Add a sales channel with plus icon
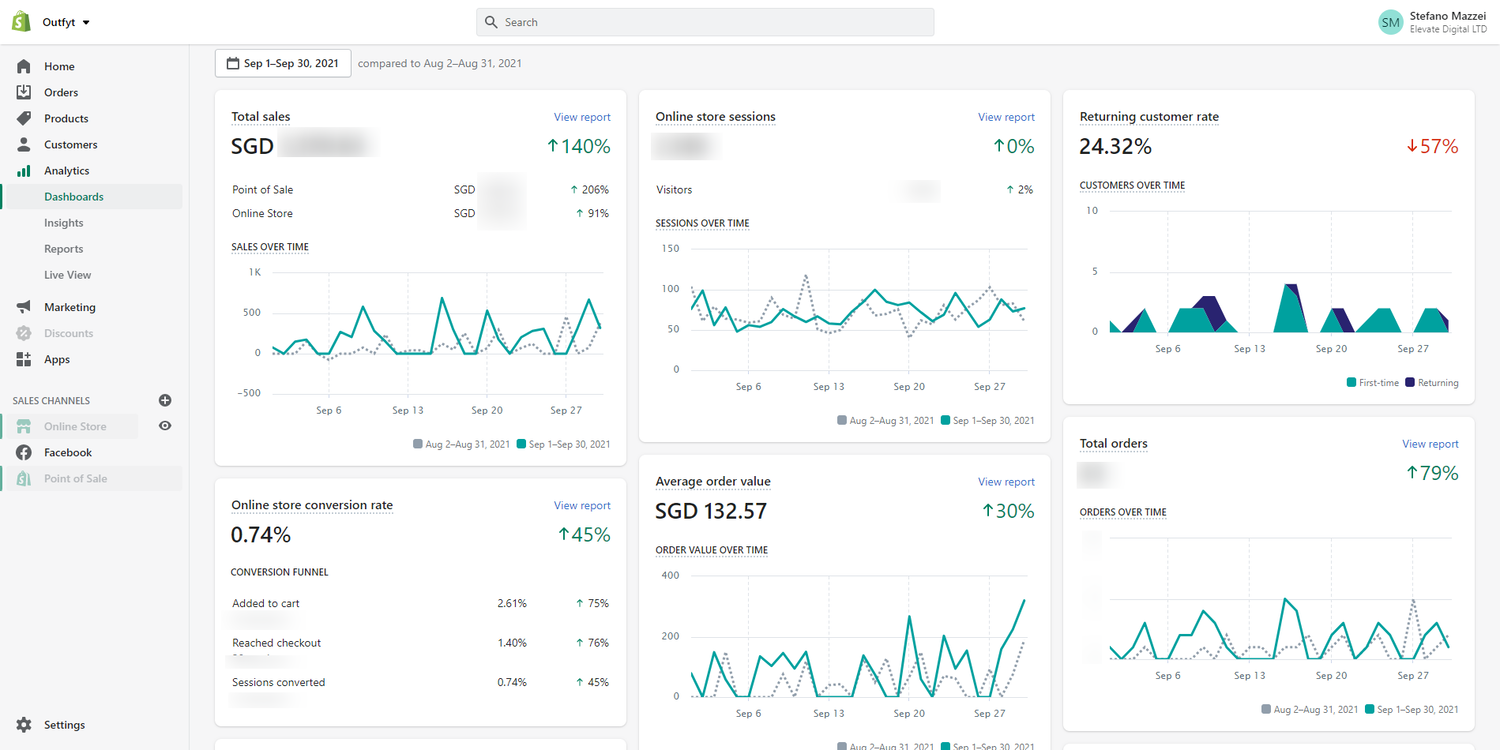1500x750 pixels. [x=165, y=400]
